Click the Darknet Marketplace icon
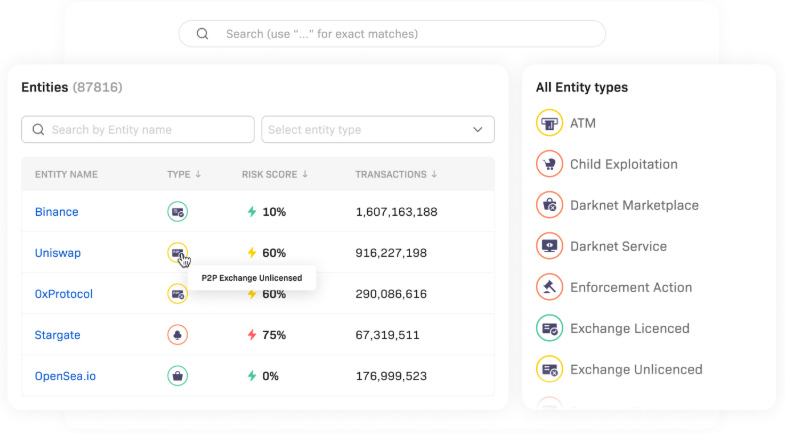The height and width of the screenshot is (434, 785). [x=549, y=205]
